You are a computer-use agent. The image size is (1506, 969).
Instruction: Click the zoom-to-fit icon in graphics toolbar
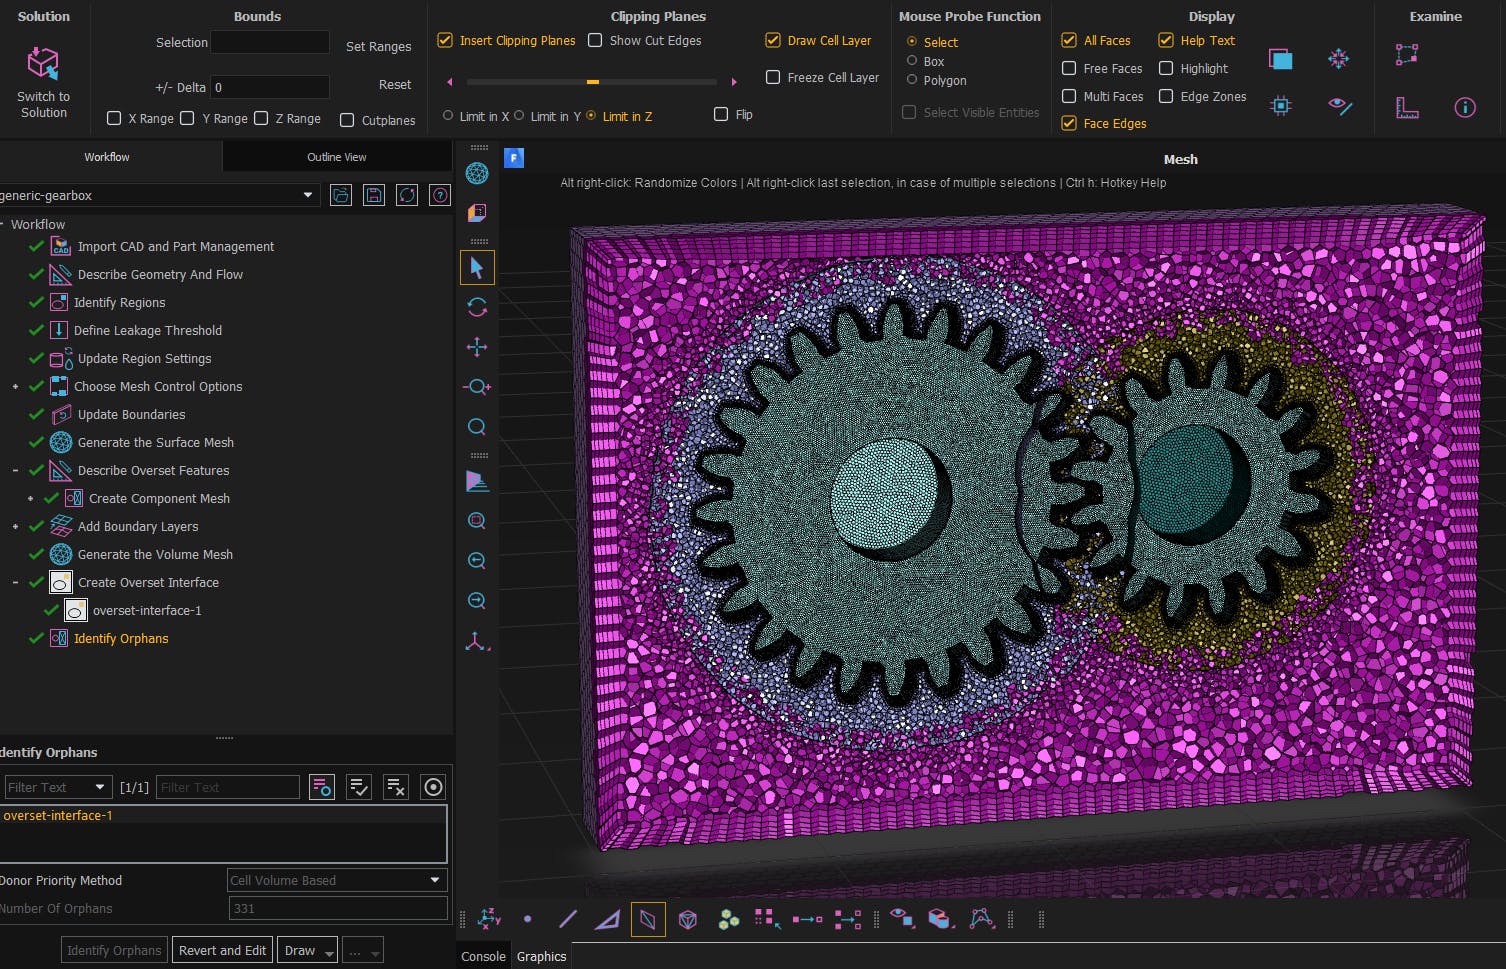477,521
